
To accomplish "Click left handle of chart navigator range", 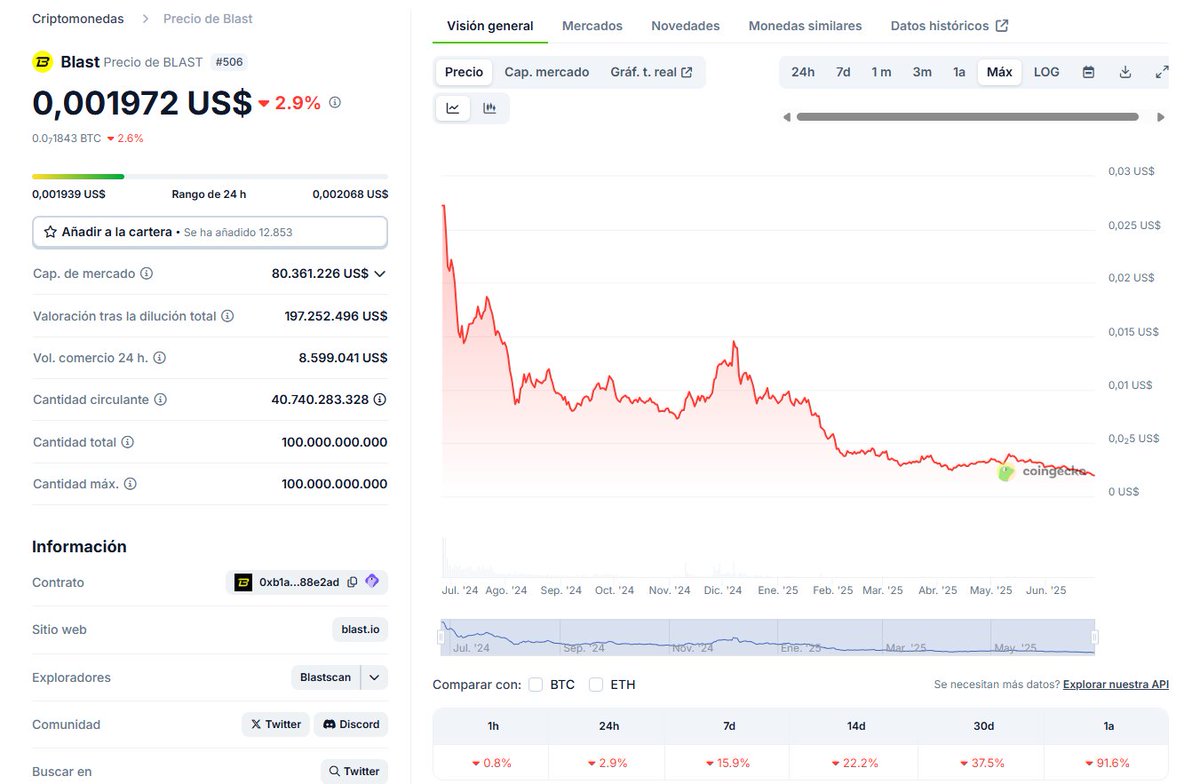I will click(x=441, y=637).
